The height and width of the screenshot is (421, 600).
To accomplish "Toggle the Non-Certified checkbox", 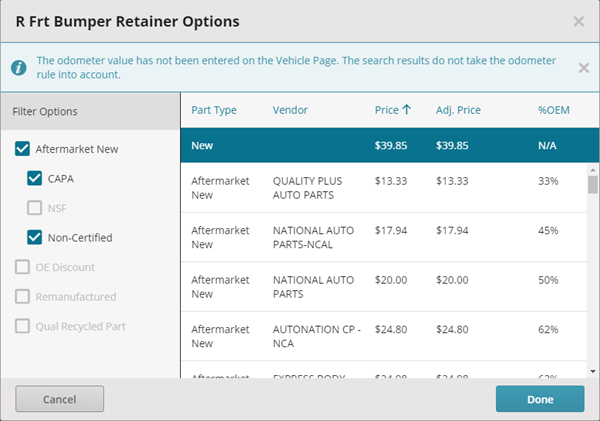I will (35, 238).
